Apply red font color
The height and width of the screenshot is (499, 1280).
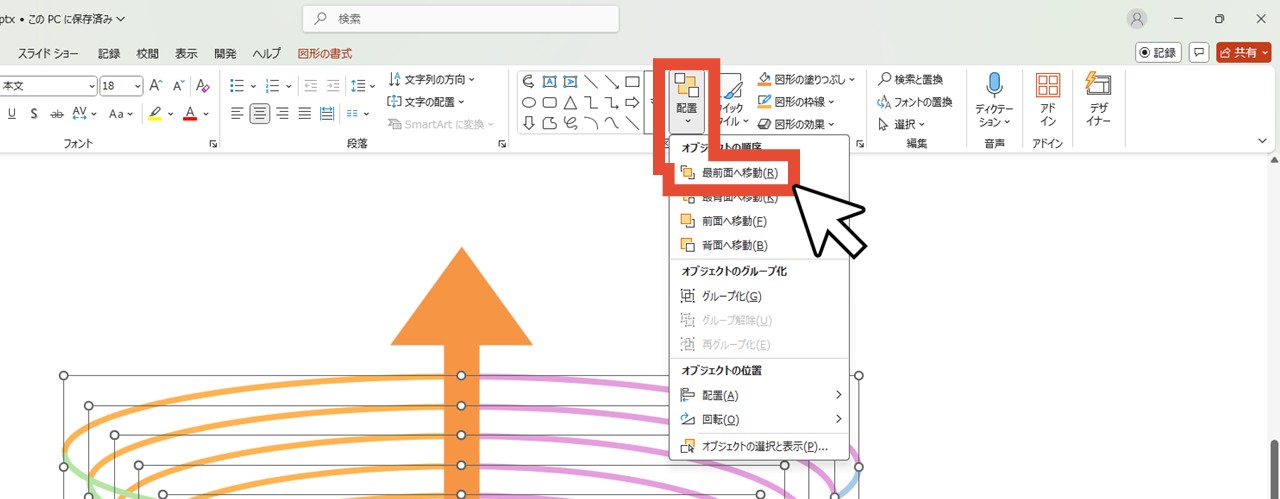coord(189,114)
